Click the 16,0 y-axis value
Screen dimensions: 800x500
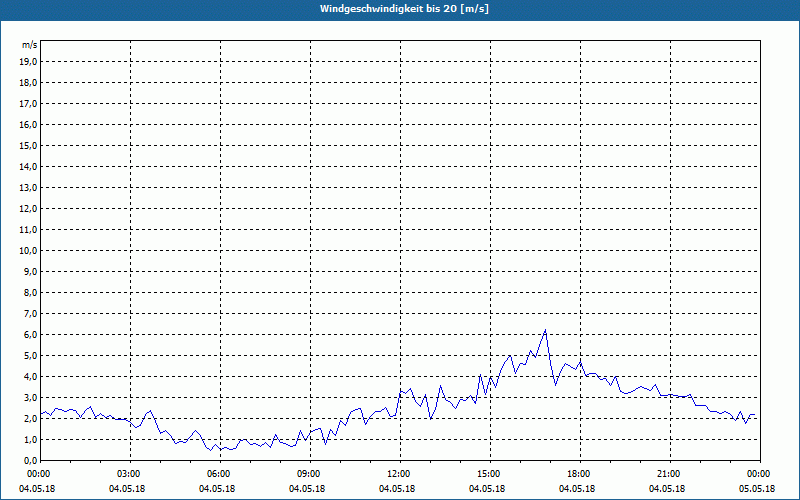point(28,124)
